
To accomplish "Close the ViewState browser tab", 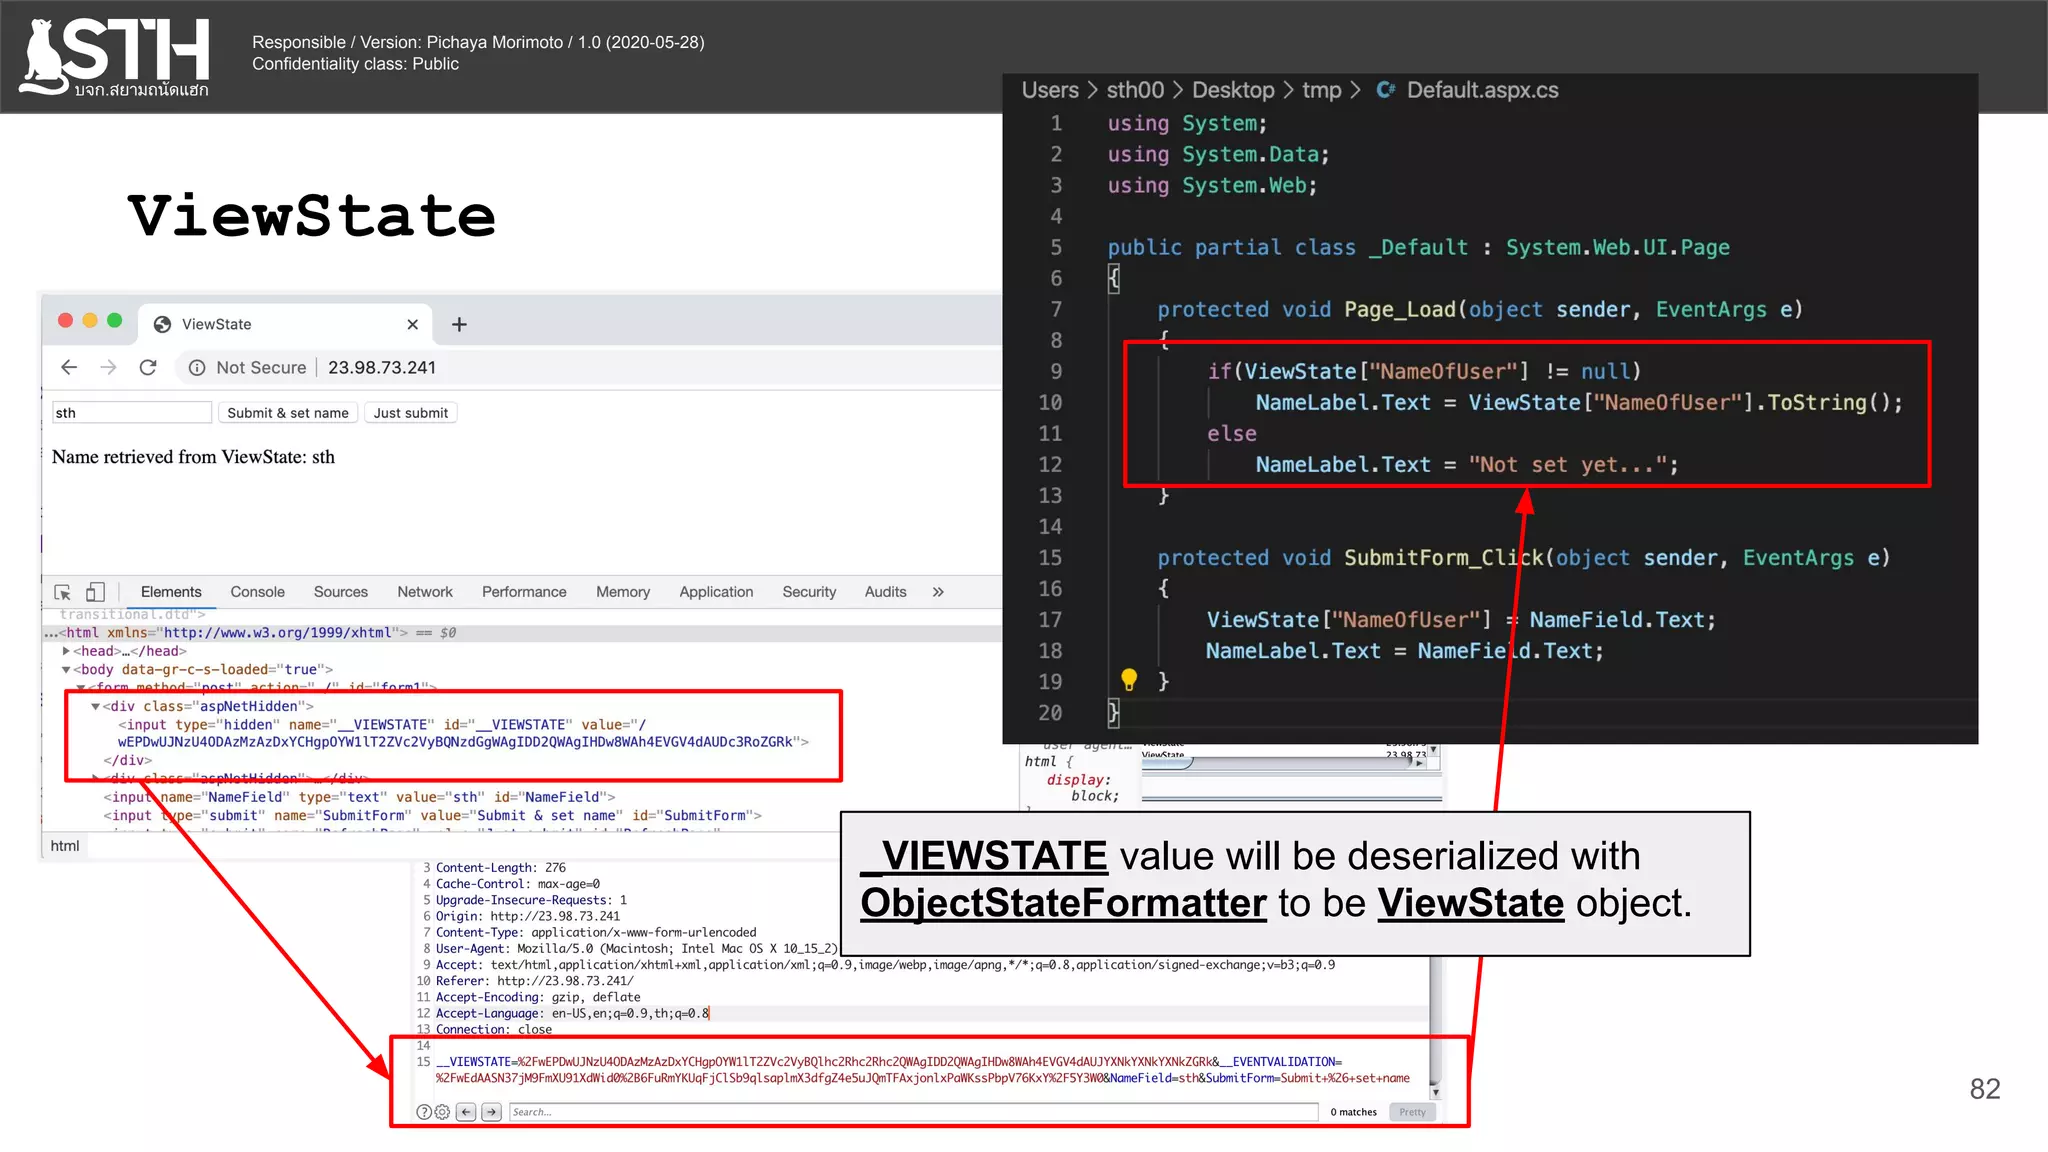I will point(412,324).
